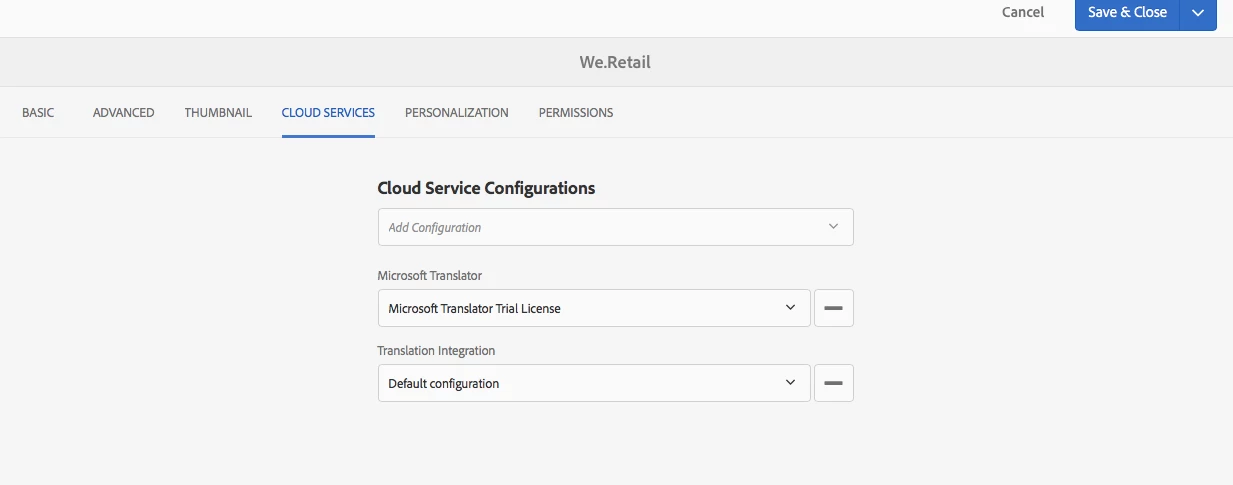The image size is (1233, 485).
Task: Open the Advanced tab
Action: pos(123,113)
